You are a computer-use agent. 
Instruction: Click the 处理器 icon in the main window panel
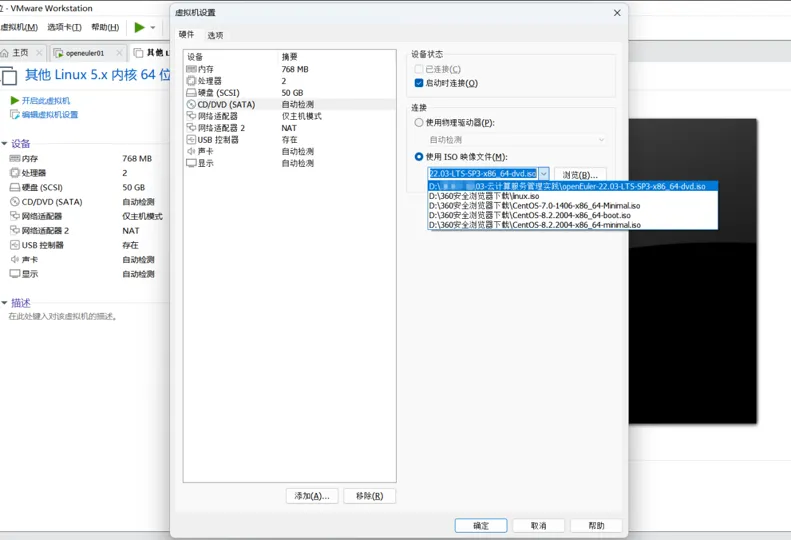[x=15, y=173]
